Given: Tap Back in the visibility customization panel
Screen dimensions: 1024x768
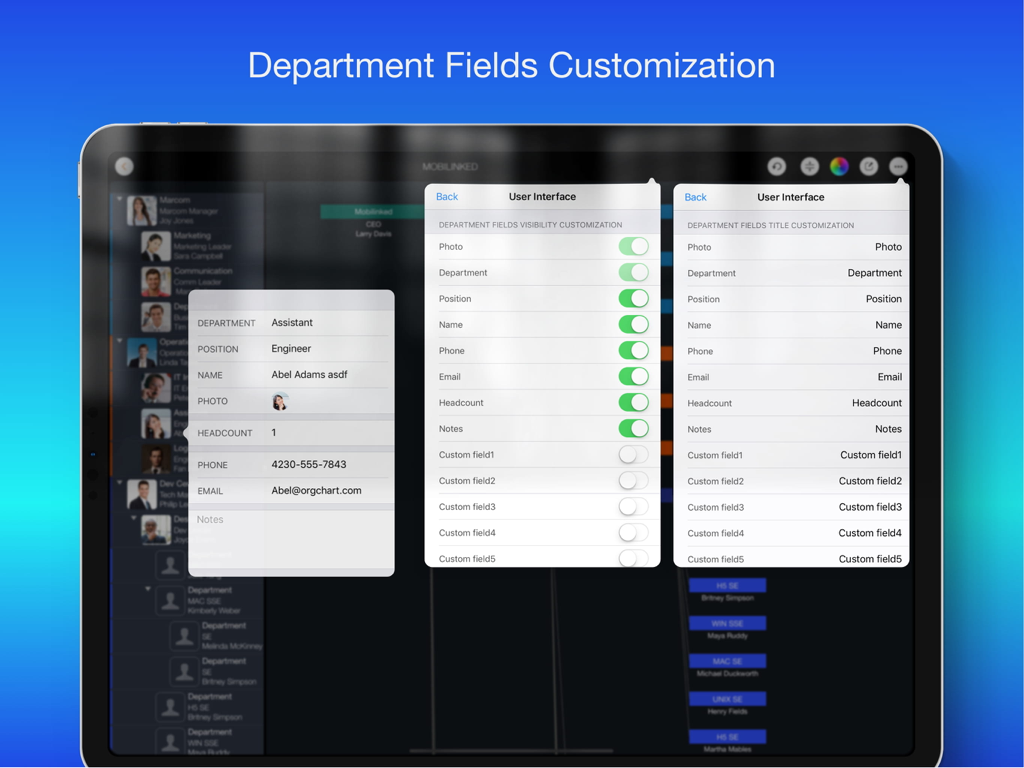Looking at the screenshot, I should tap(446, 196).
